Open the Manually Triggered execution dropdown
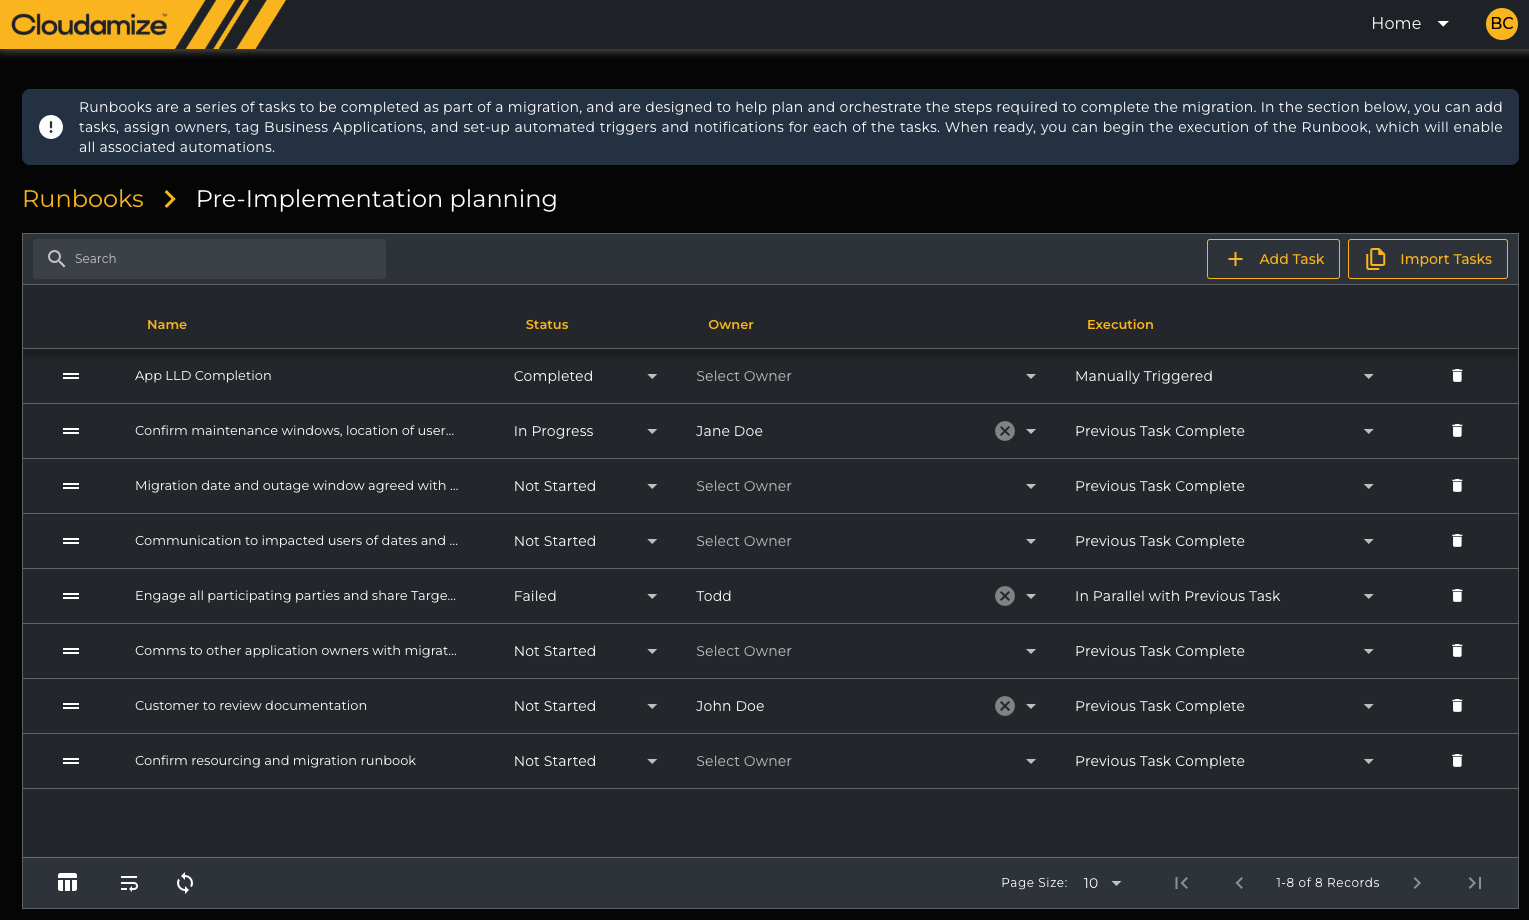 [x=1225, y=376]
